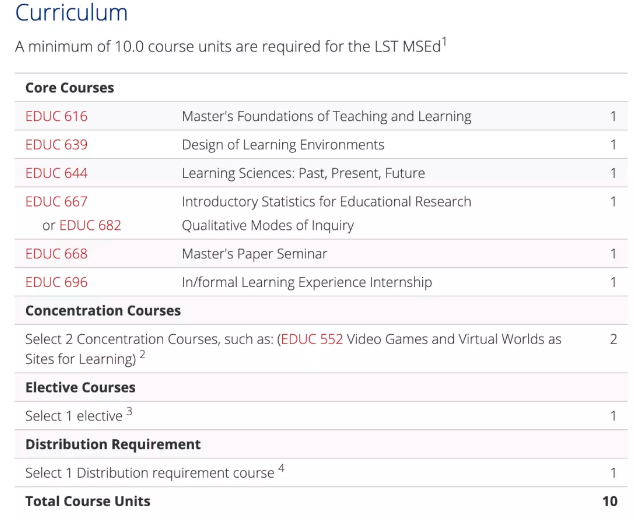Select the EDUC 667 statistics course link
The image size is (634, 520).
click(56, 201)
